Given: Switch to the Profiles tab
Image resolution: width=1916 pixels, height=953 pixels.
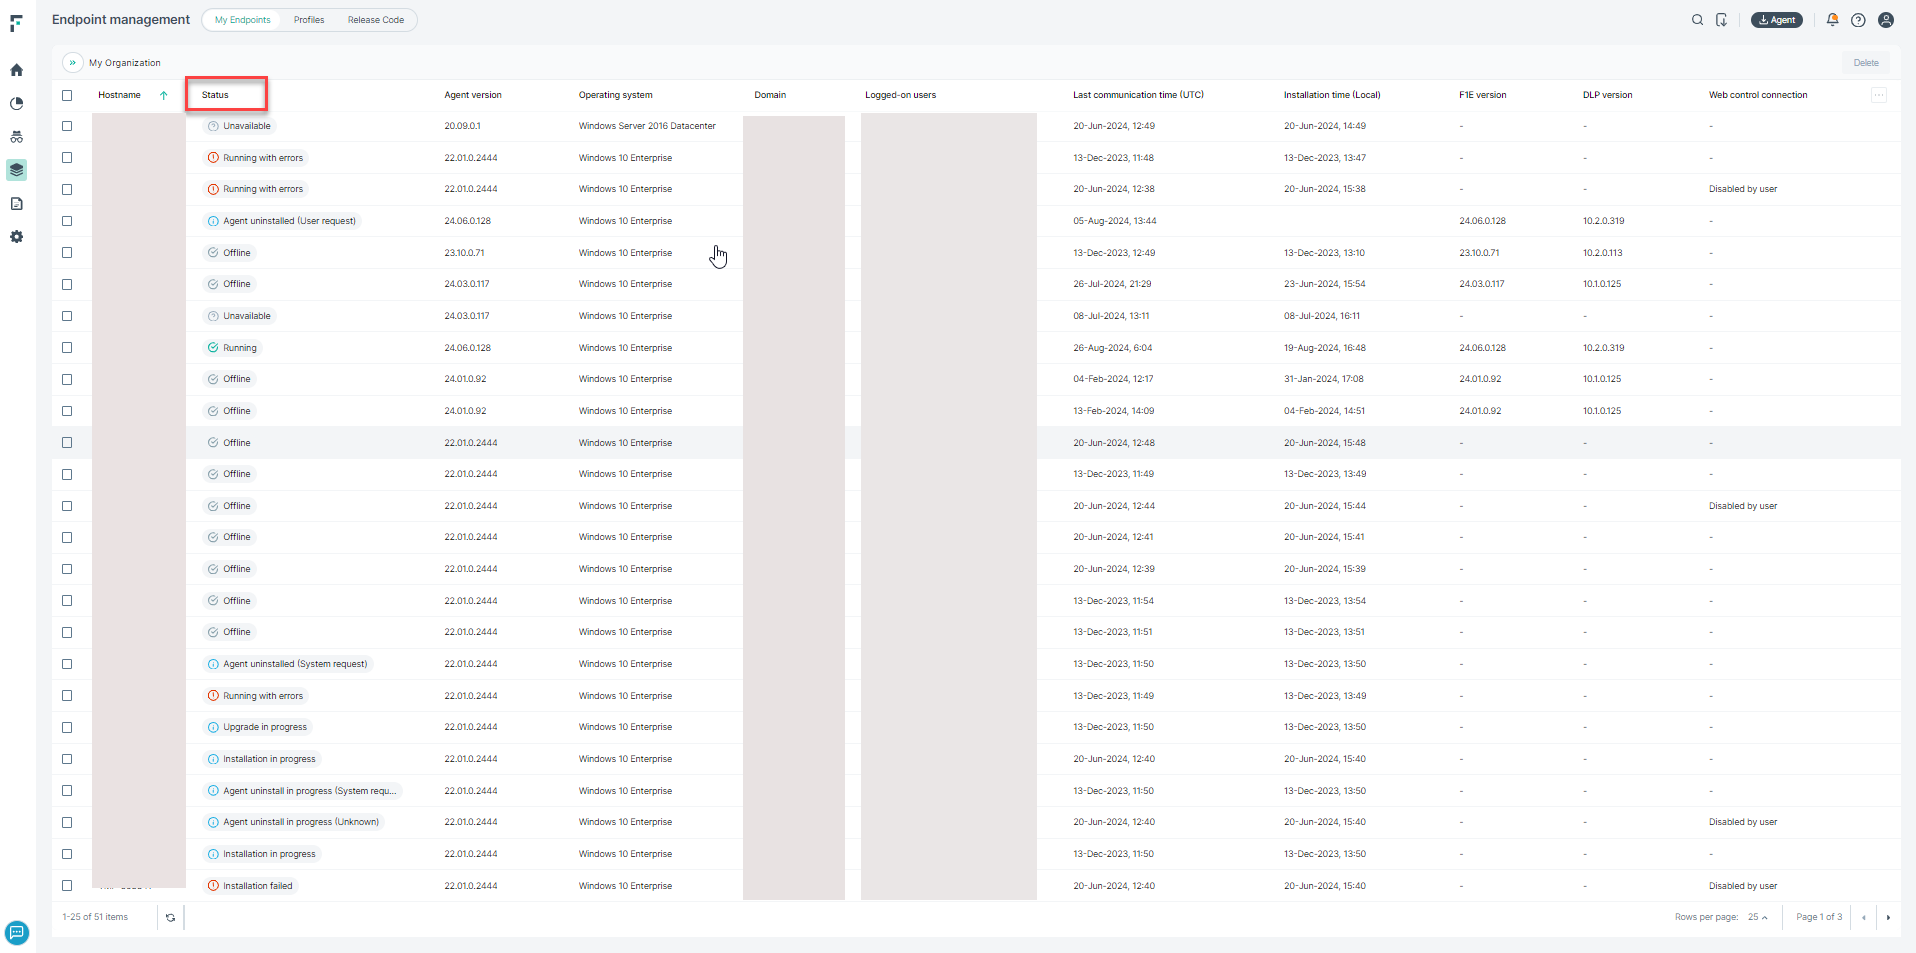Looking at the screenshot, I should click(x=309, y=19).
